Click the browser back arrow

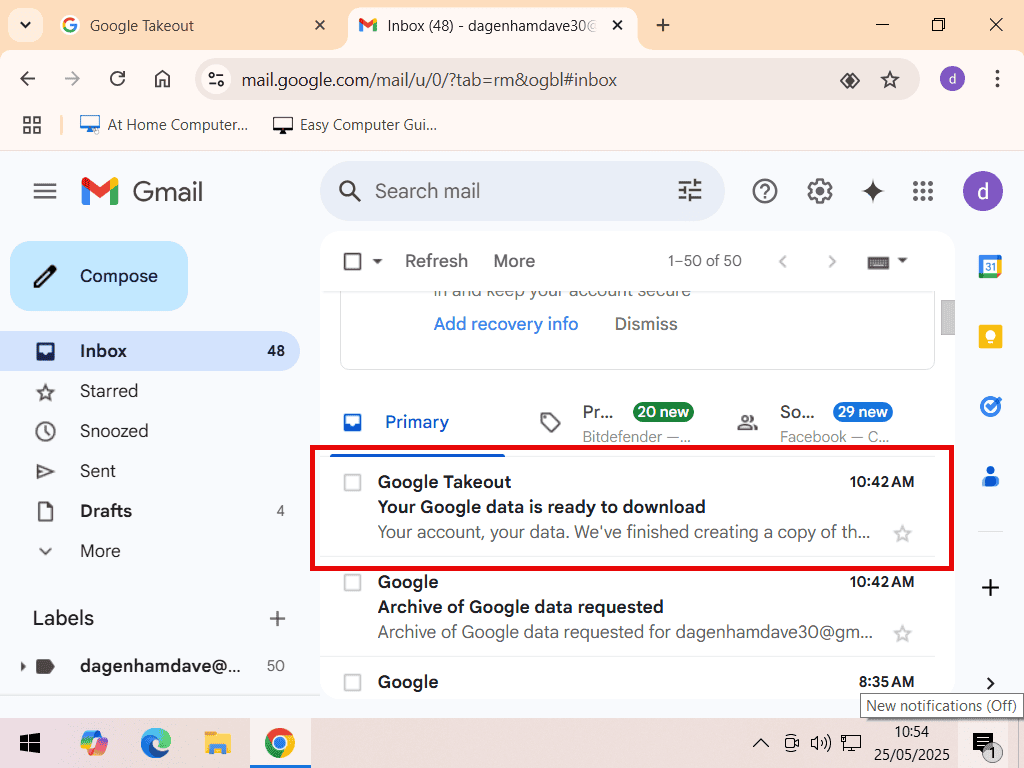tap(27, 79)
